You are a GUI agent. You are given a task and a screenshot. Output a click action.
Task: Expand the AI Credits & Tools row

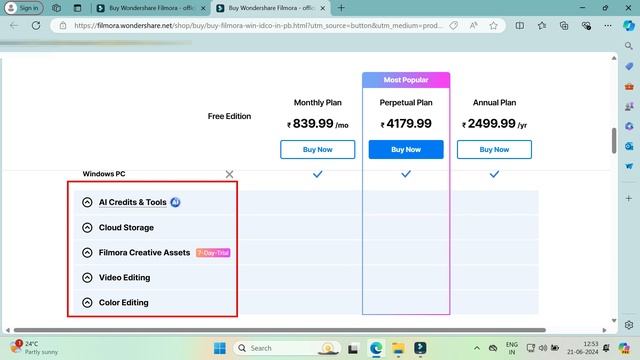point(87,202)
